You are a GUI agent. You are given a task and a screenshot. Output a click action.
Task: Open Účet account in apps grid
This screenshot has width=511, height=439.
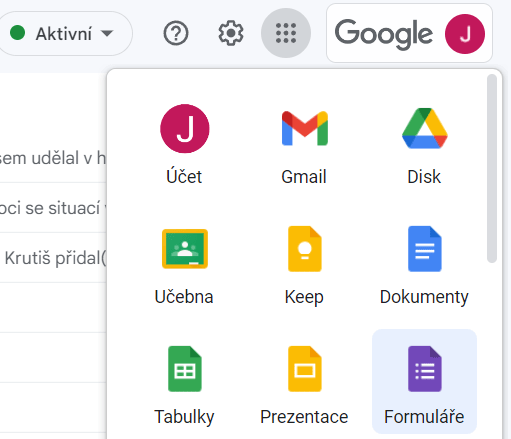point(184,146)
